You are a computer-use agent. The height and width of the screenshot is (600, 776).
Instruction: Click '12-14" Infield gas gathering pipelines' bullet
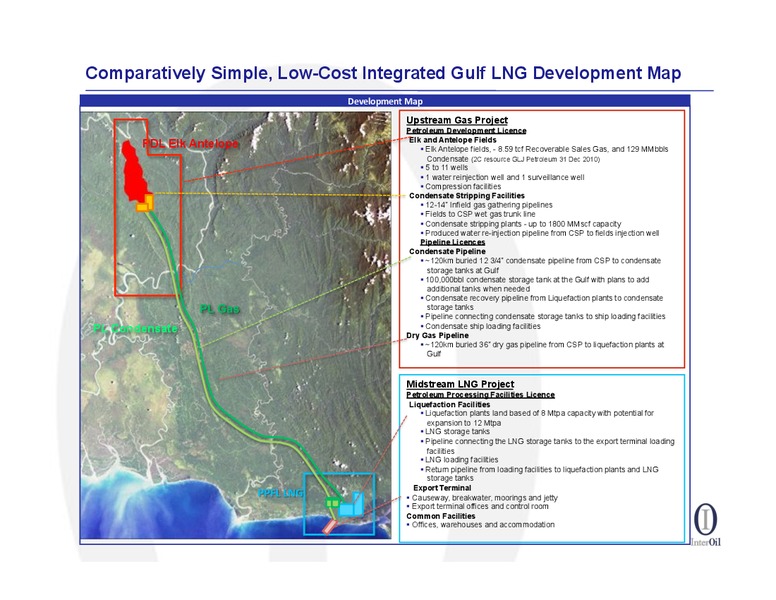486,205
